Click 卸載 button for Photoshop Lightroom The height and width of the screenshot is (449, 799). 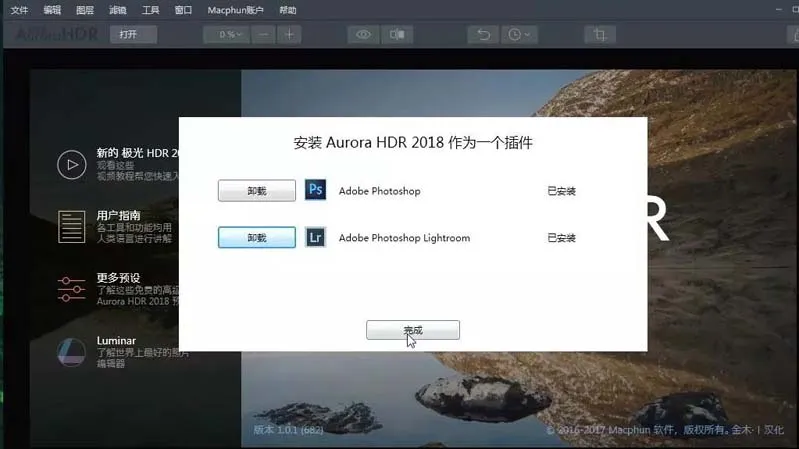[257, 237]
